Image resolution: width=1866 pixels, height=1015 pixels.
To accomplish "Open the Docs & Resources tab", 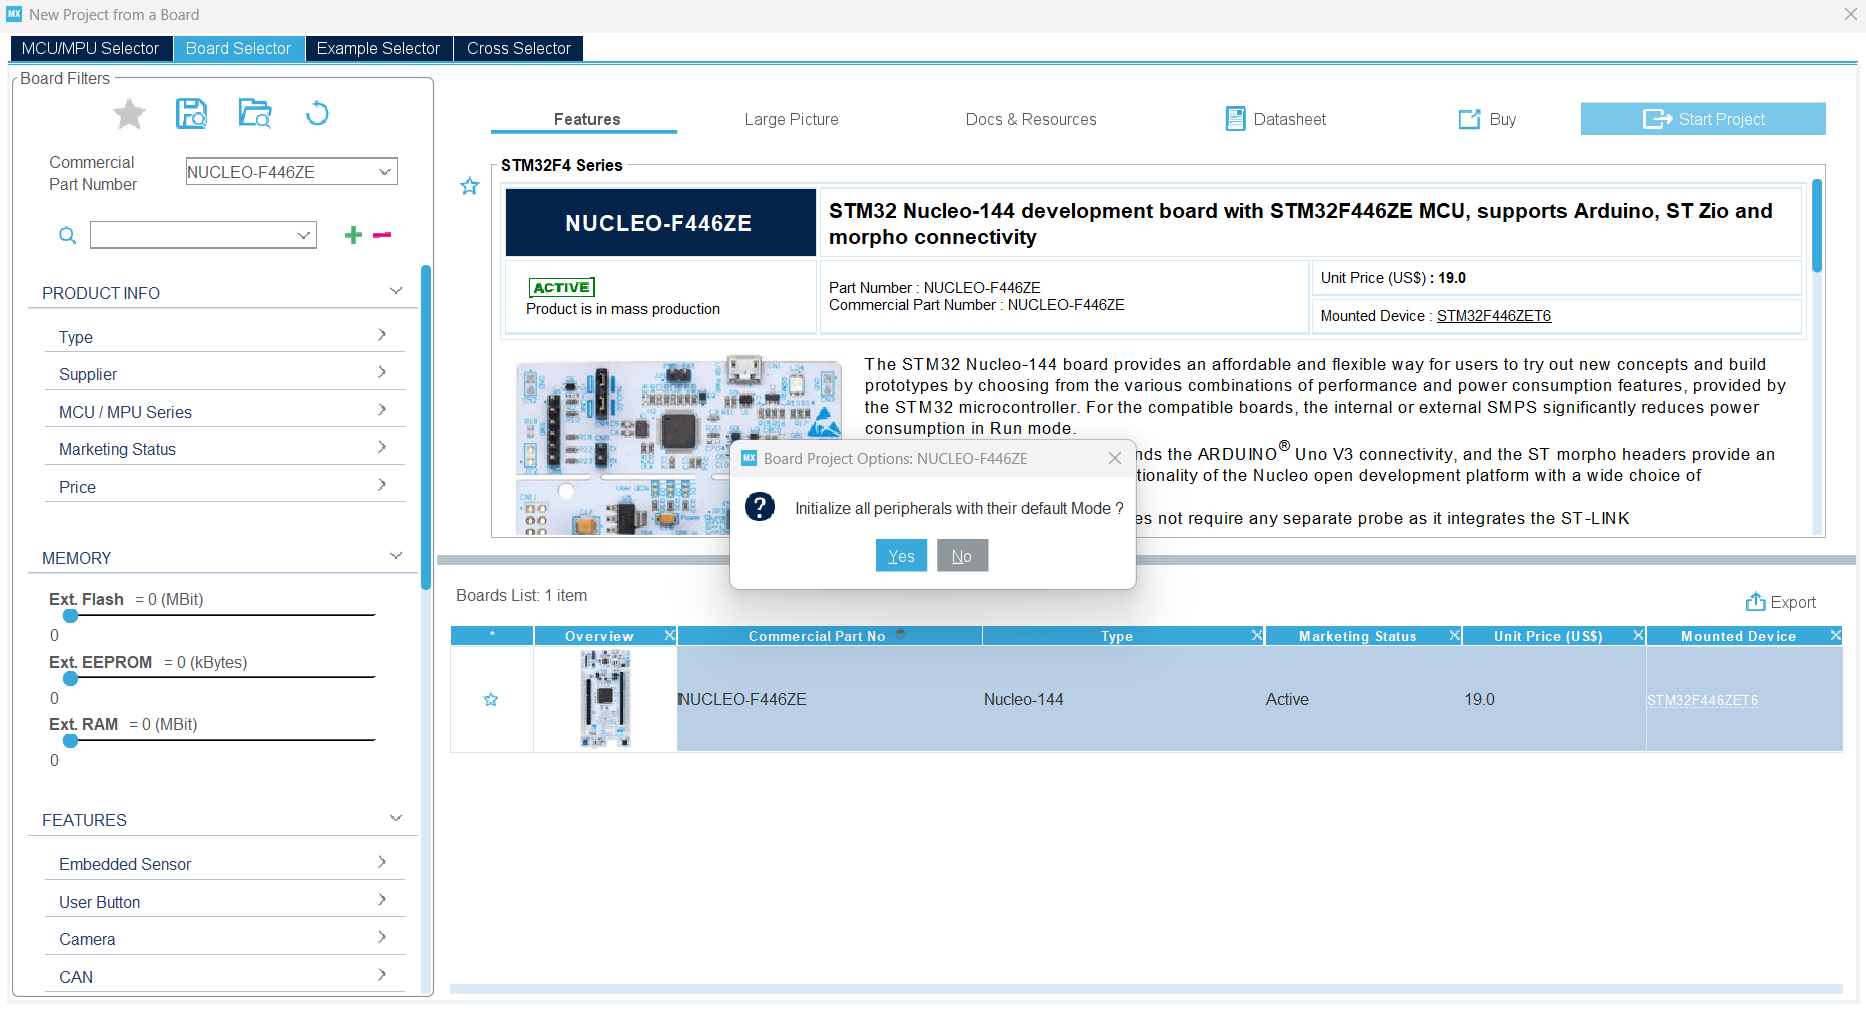I will tap(1031, 119).
